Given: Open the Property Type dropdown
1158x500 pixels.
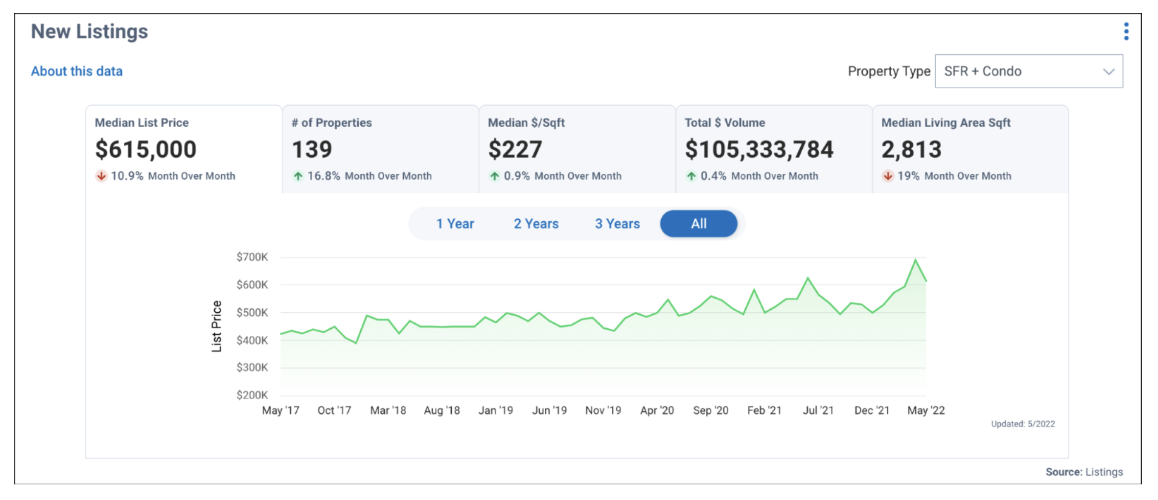Looking at the screenshot, I should pyautogui.click(x=1029, y=72).
